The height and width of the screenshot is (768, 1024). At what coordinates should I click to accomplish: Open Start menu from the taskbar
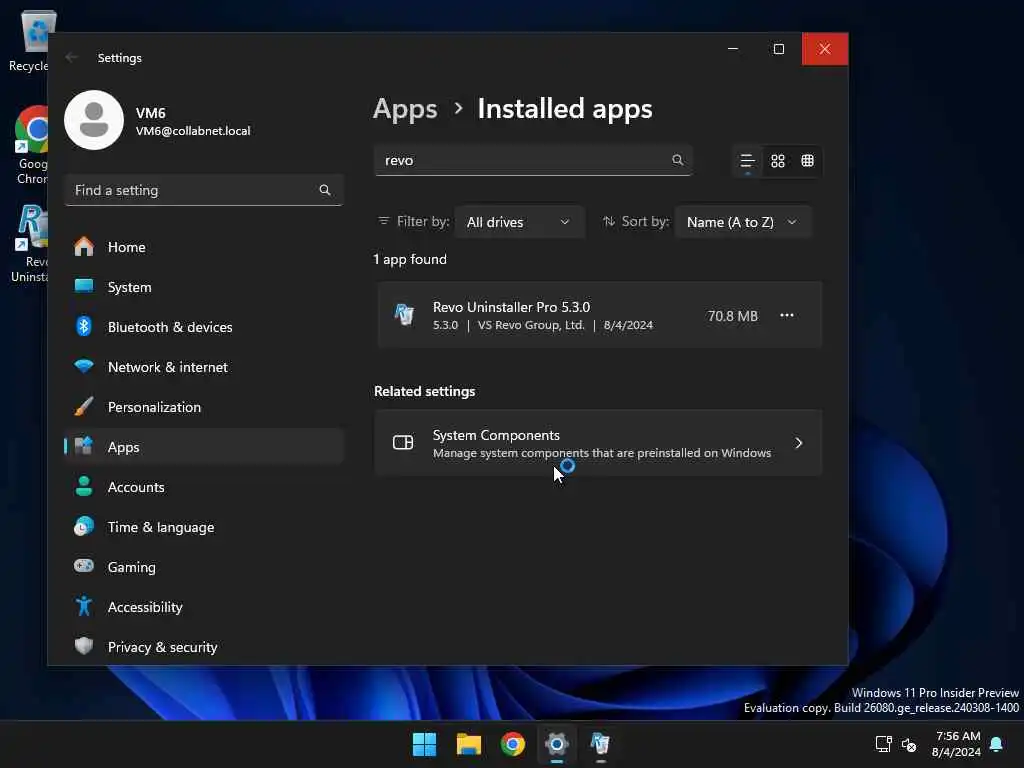pyautogui.click(x=424, y=744)
